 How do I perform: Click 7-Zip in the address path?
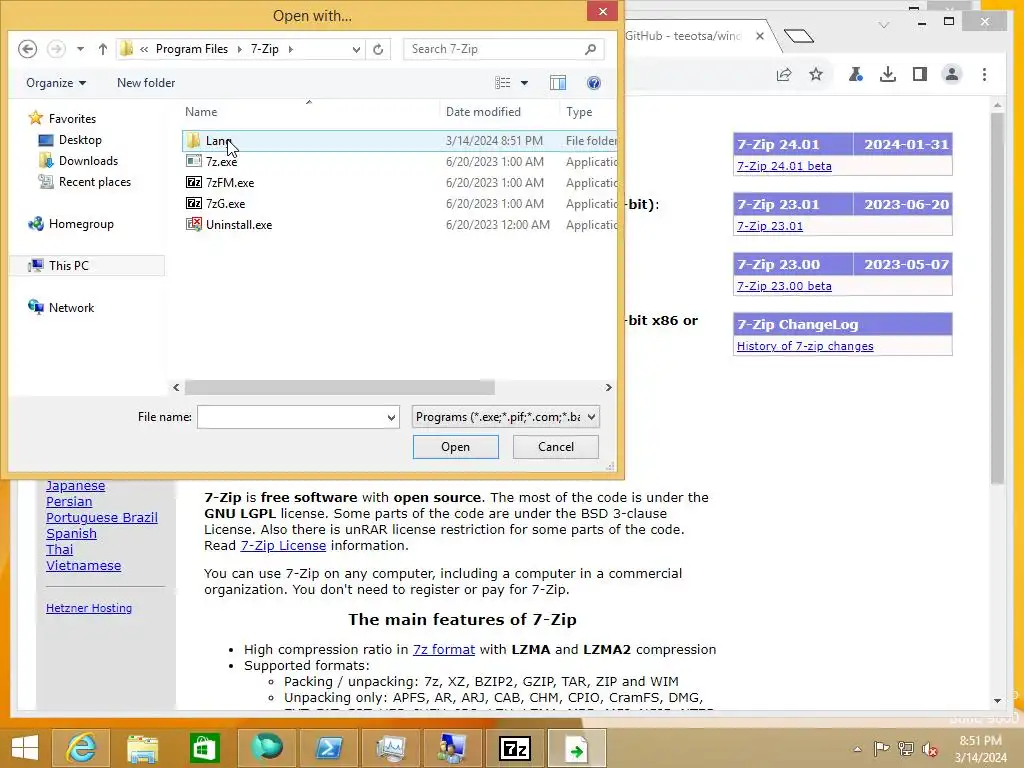(x=264, y=49)
